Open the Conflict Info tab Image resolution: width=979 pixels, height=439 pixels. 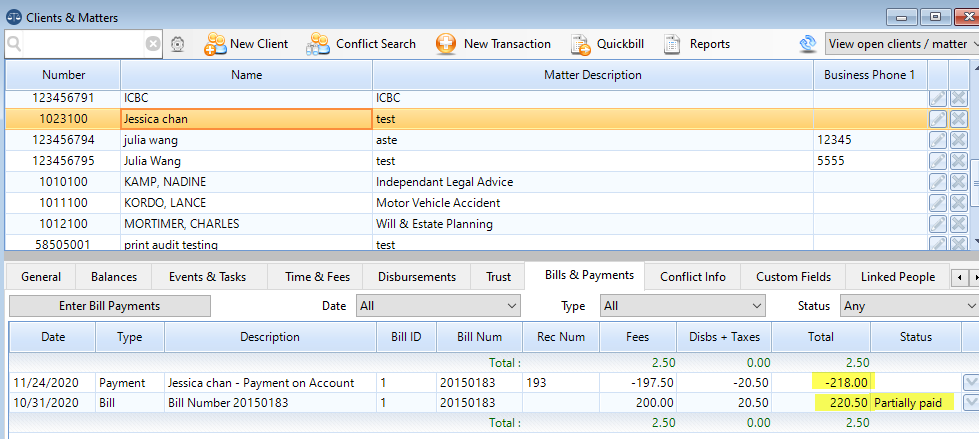click(x=692, y=277)
